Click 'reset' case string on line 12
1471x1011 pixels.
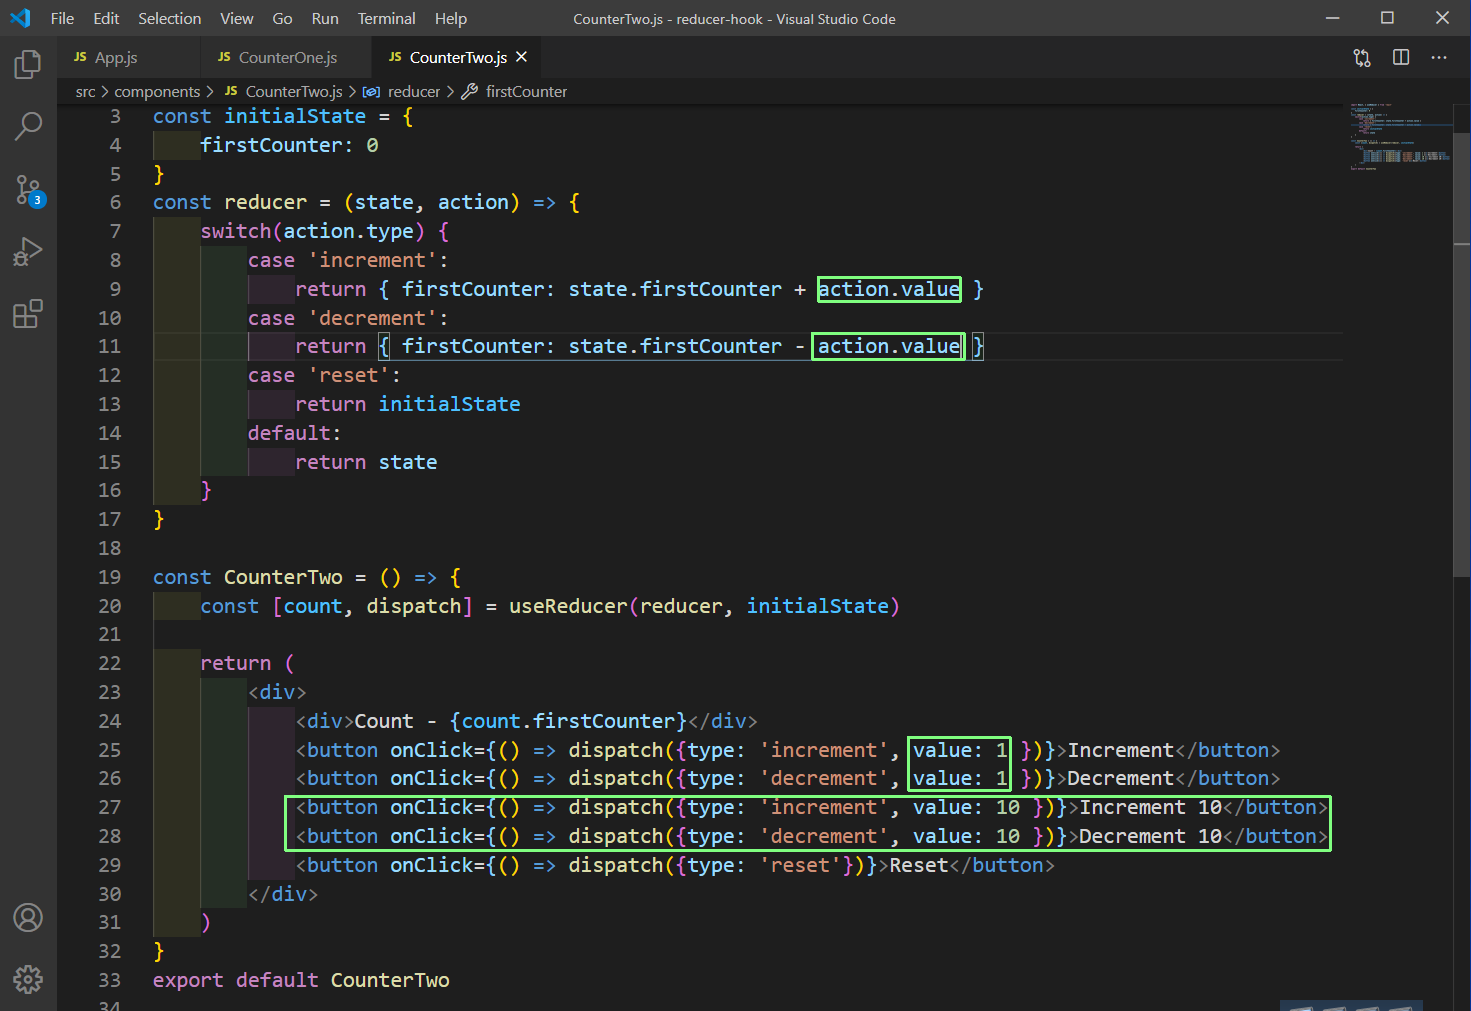coord(349,375)
